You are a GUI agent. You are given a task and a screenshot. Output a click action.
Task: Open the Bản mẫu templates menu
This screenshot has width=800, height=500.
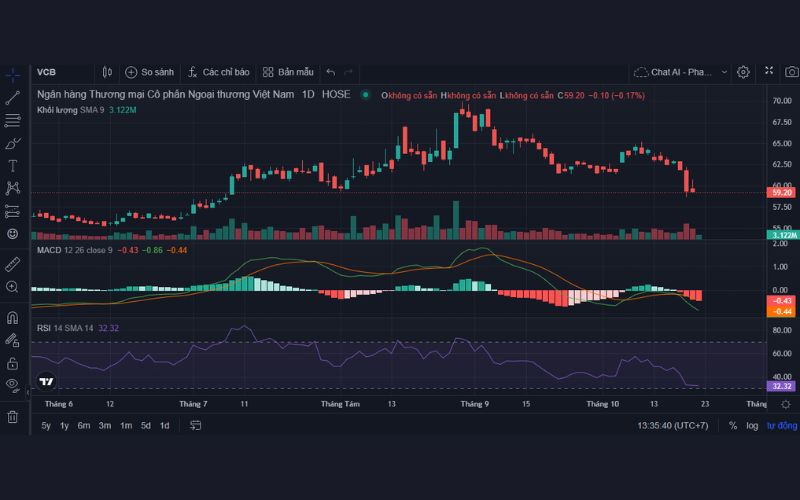click(x=288, y=72)
